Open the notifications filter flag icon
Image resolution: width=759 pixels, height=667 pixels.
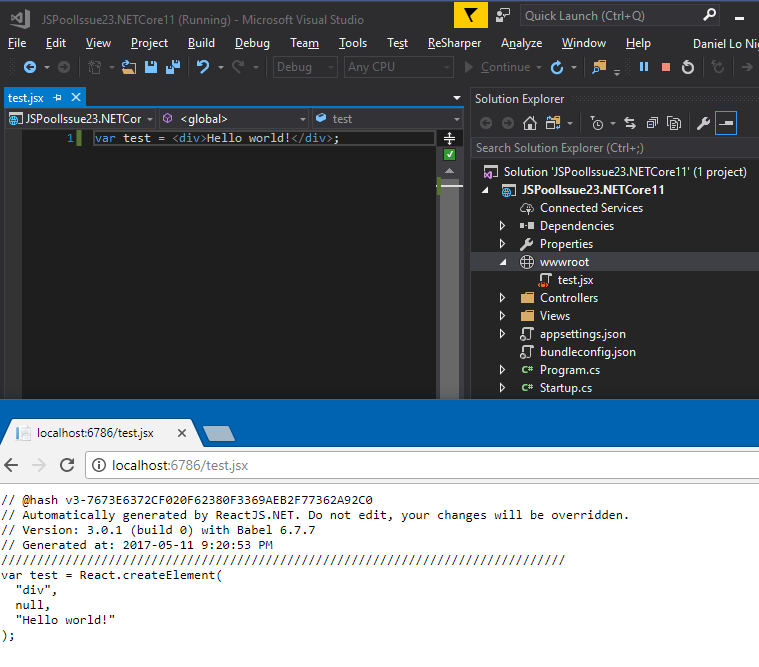click(471, 15)
